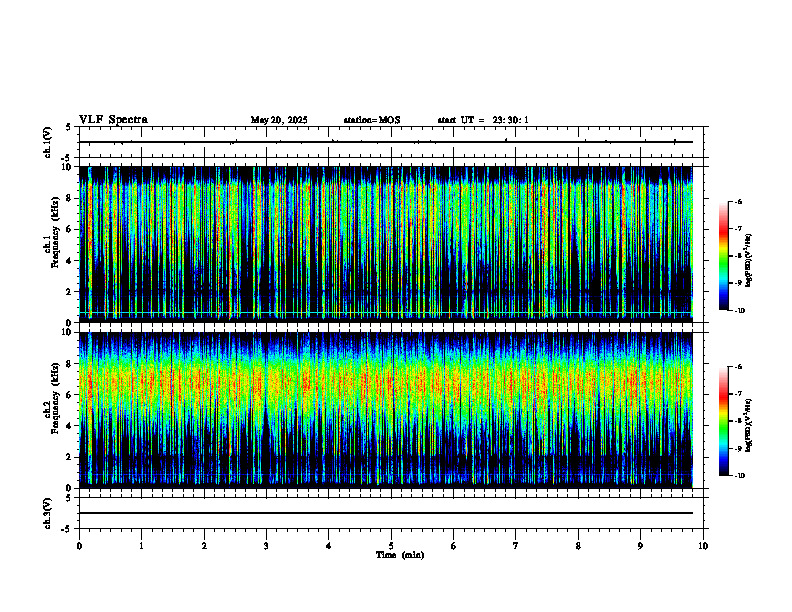Viewport: 792px width, 612px height.
Task: Click the ch.3(V) waveform axis label
Action: pyautogui.click(x=48, y=513)
